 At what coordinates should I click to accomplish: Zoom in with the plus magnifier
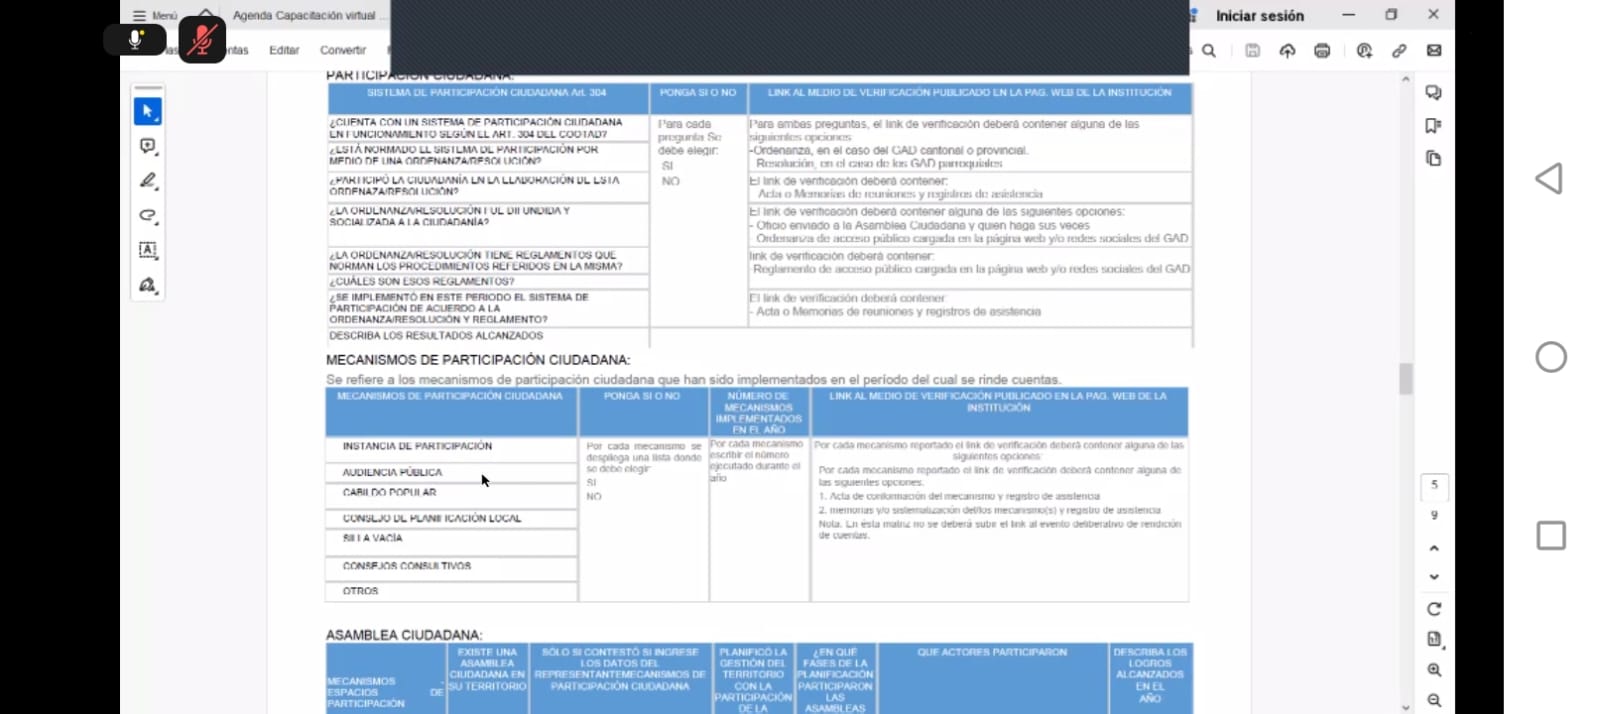(x=1434, y=670)
